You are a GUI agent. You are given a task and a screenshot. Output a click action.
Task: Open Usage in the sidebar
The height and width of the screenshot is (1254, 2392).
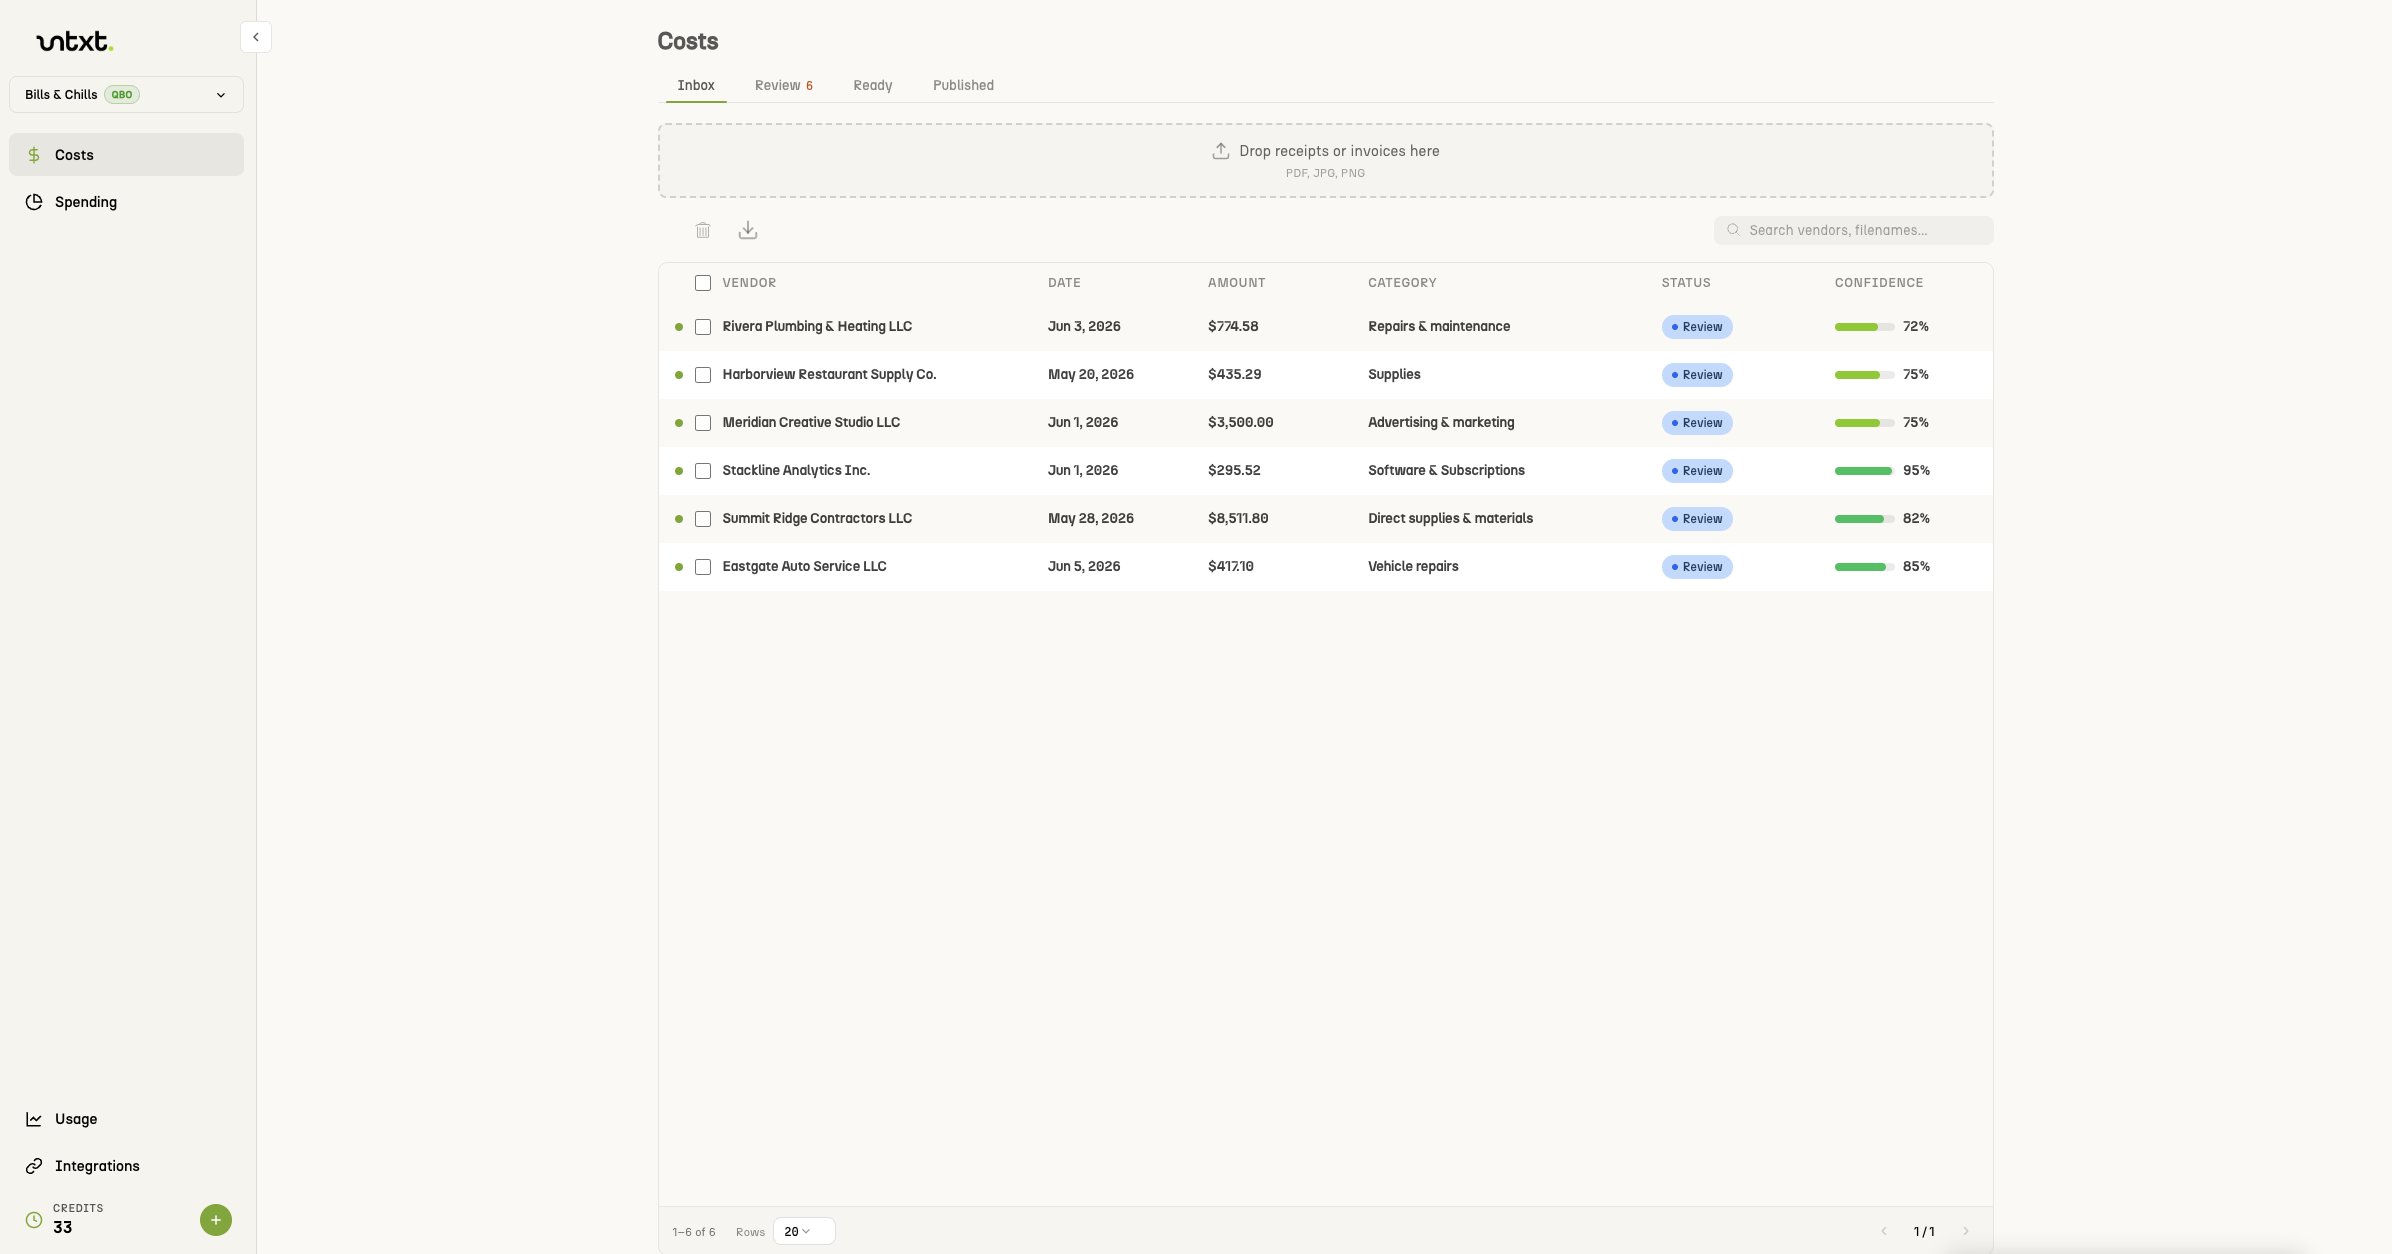[x=126, y=1119]
